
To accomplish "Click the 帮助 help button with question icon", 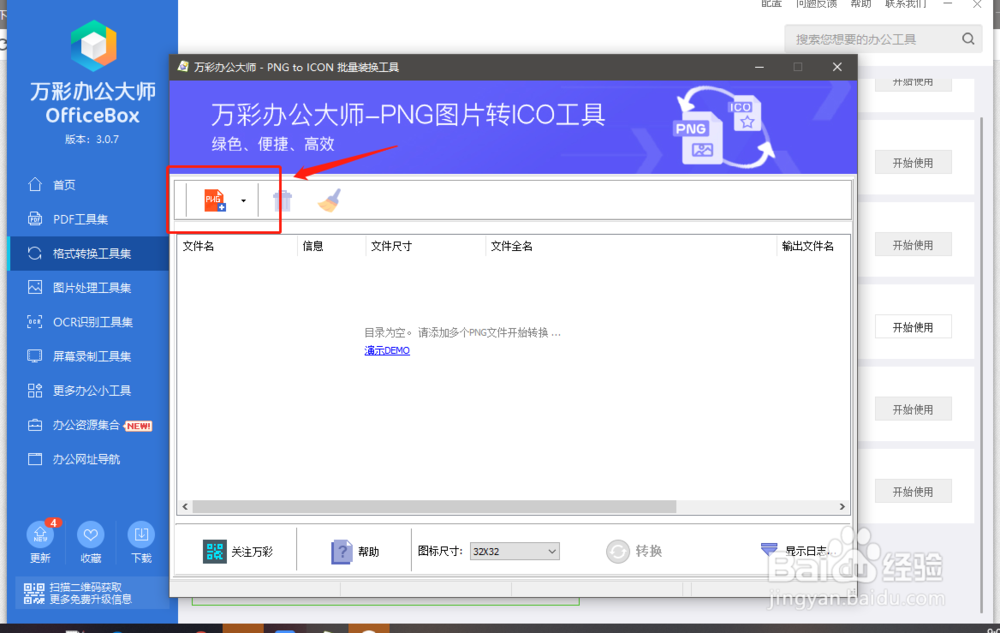I will click(x=355, y=551).
